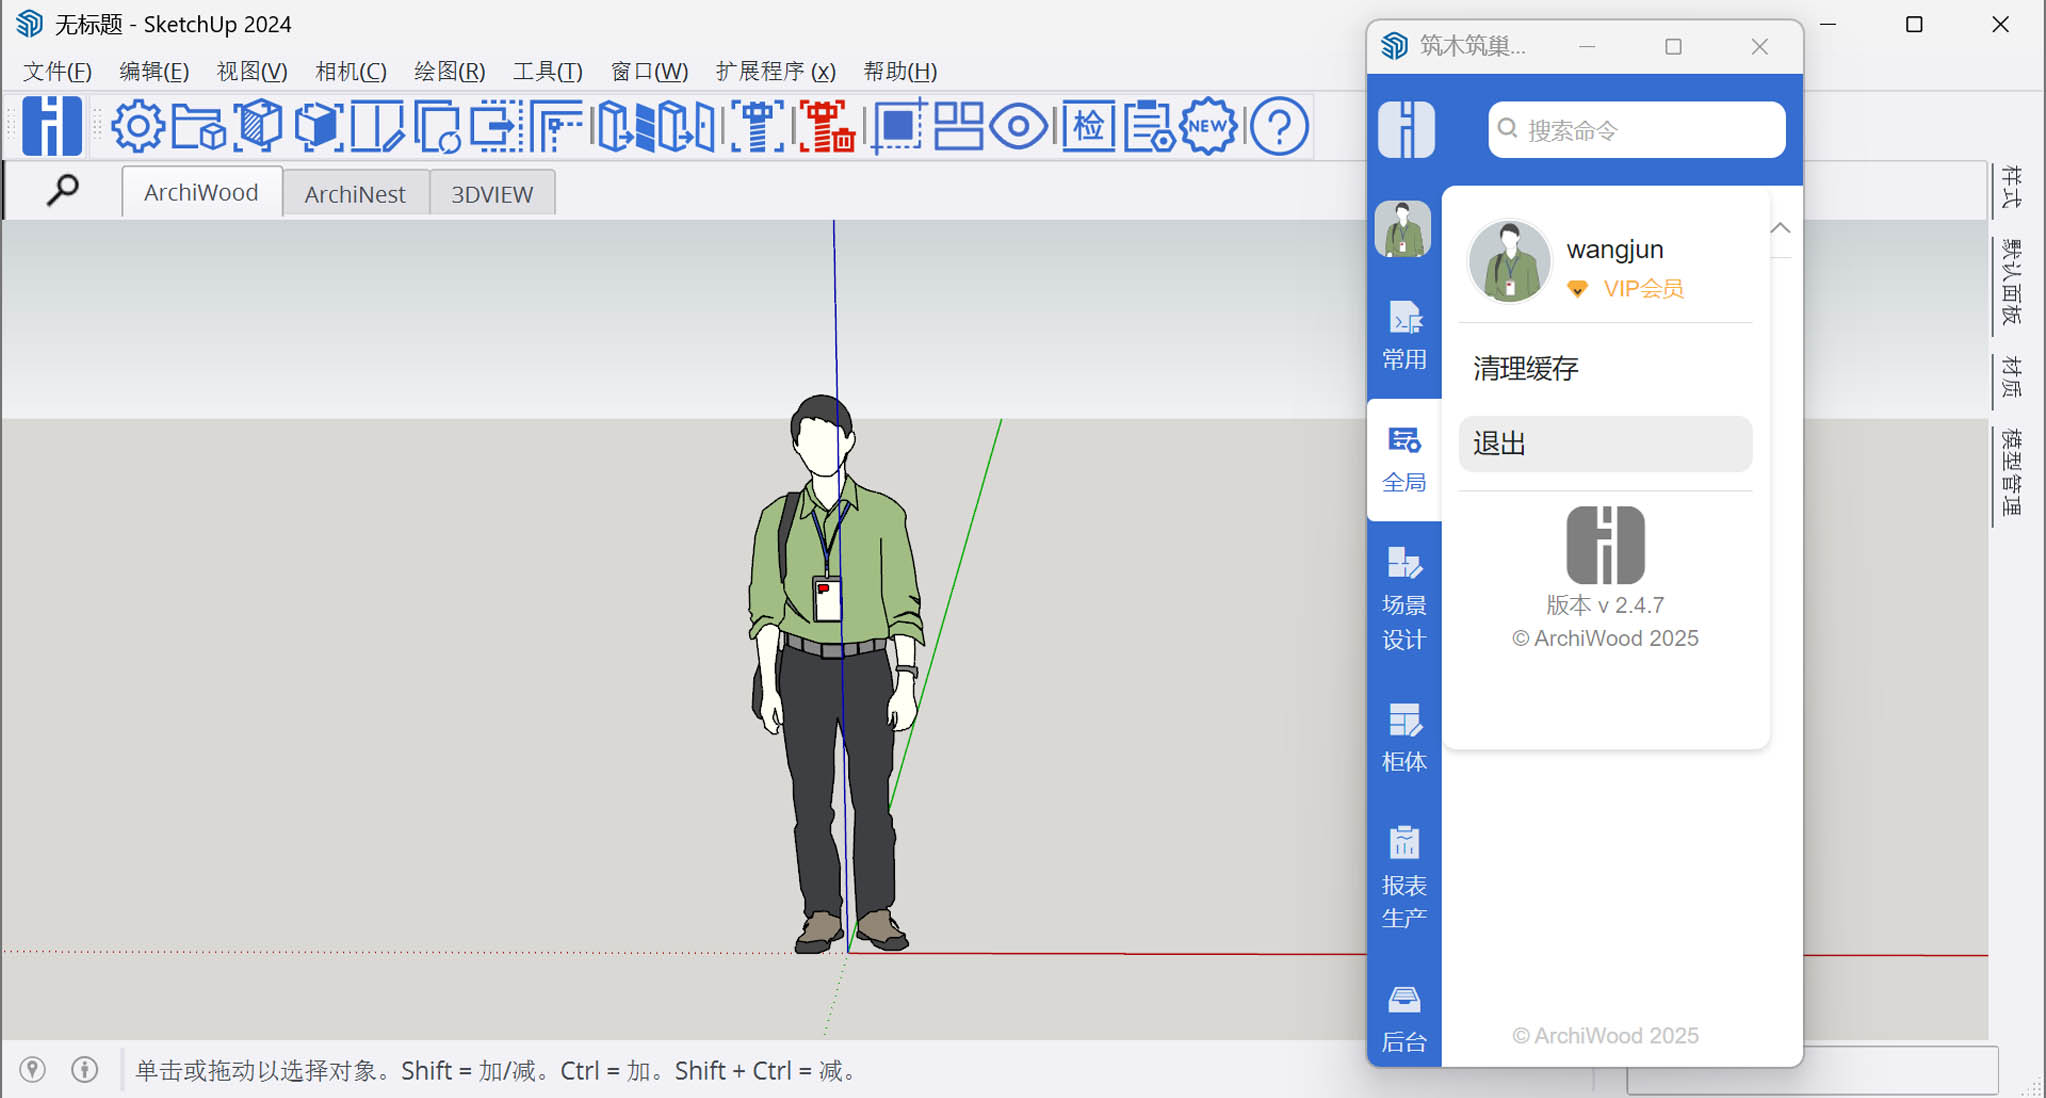
Task: Open the 扩展程序(x) menu
Action: pyautogui.click(x=776, y=71)
